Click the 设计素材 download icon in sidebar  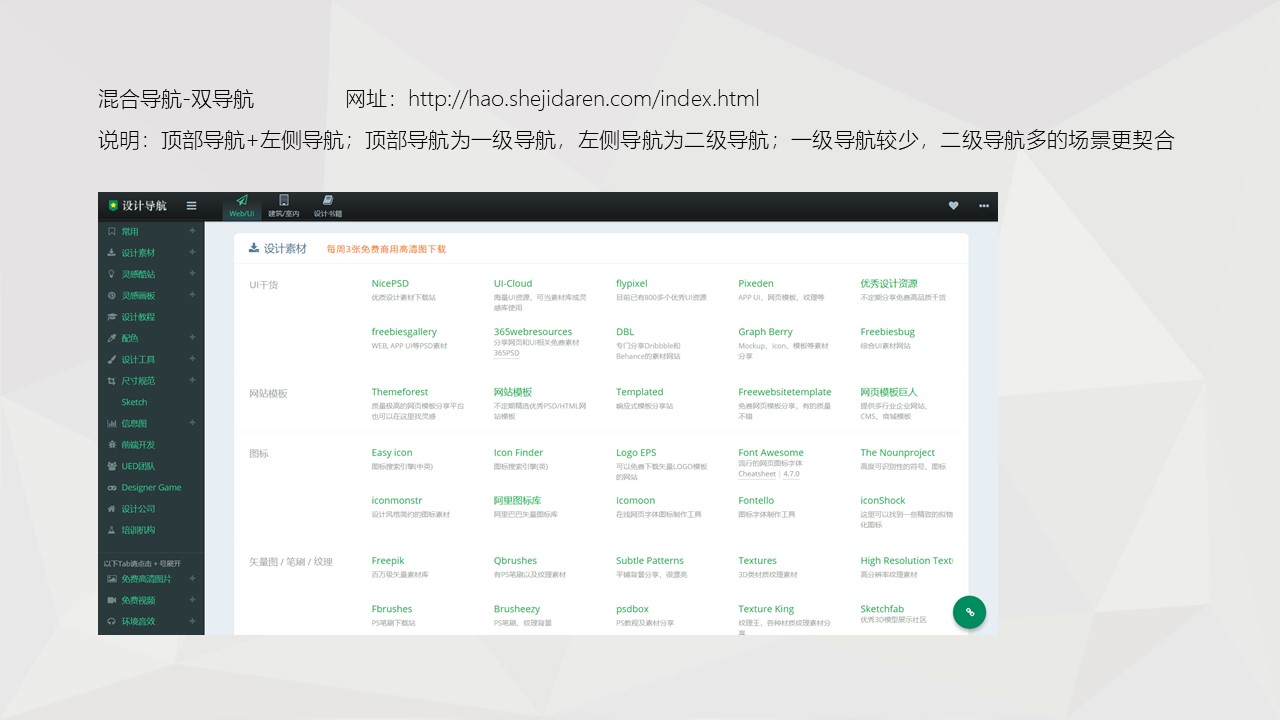pos(112,253)
